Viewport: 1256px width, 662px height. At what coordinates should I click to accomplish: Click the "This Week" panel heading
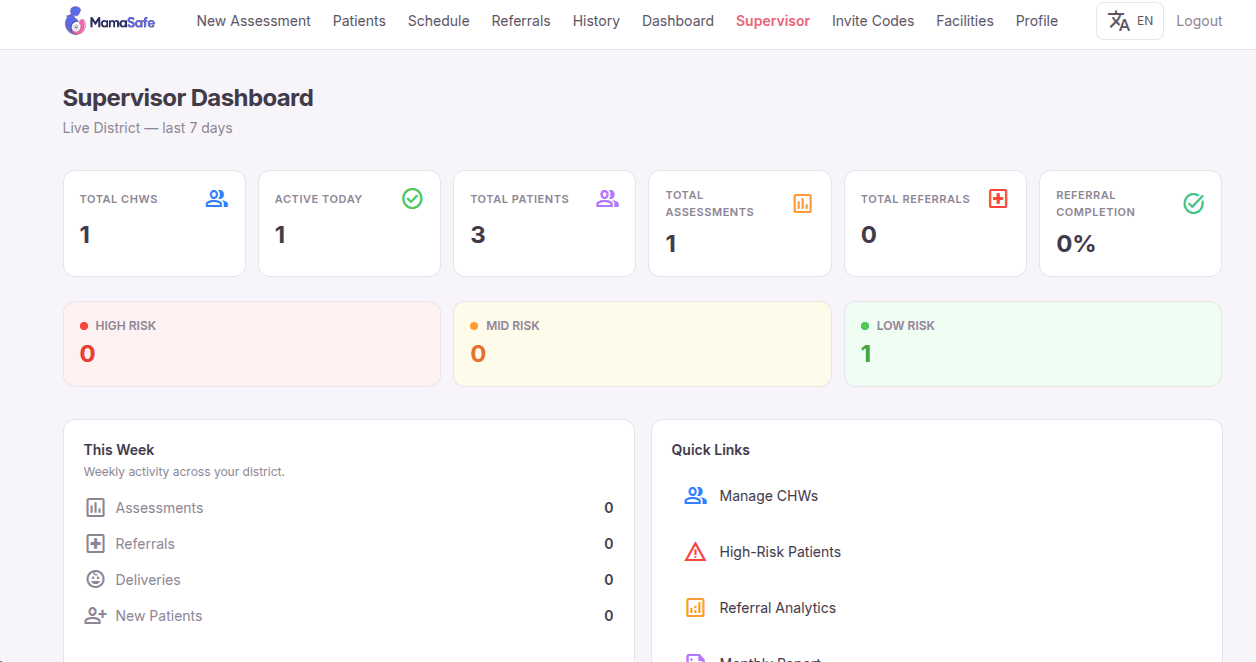[x=119, y=450]
